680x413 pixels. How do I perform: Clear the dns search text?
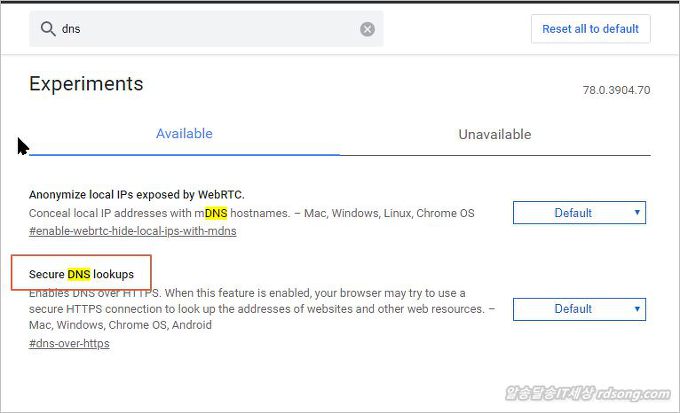point(367,29)
